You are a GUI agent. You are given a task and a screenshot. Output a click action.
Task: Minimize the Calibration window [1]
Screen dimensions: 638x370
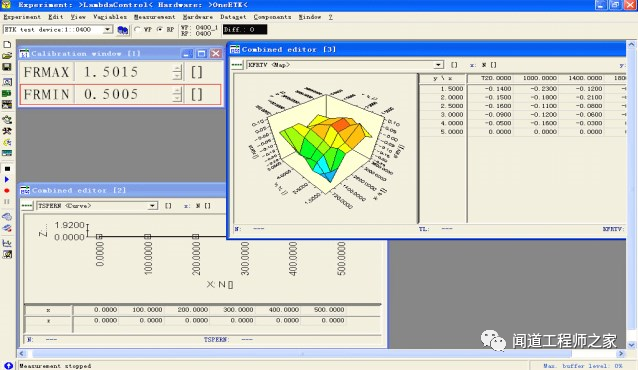187,54
